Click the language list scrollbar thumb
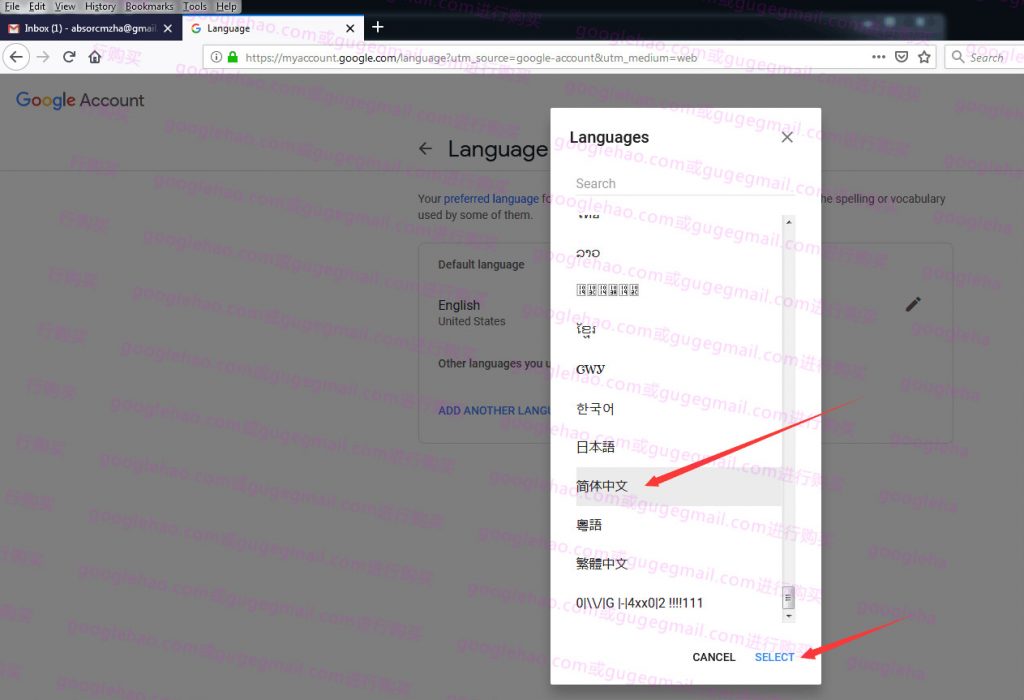The image size is (1024, 700). [788, 597]
